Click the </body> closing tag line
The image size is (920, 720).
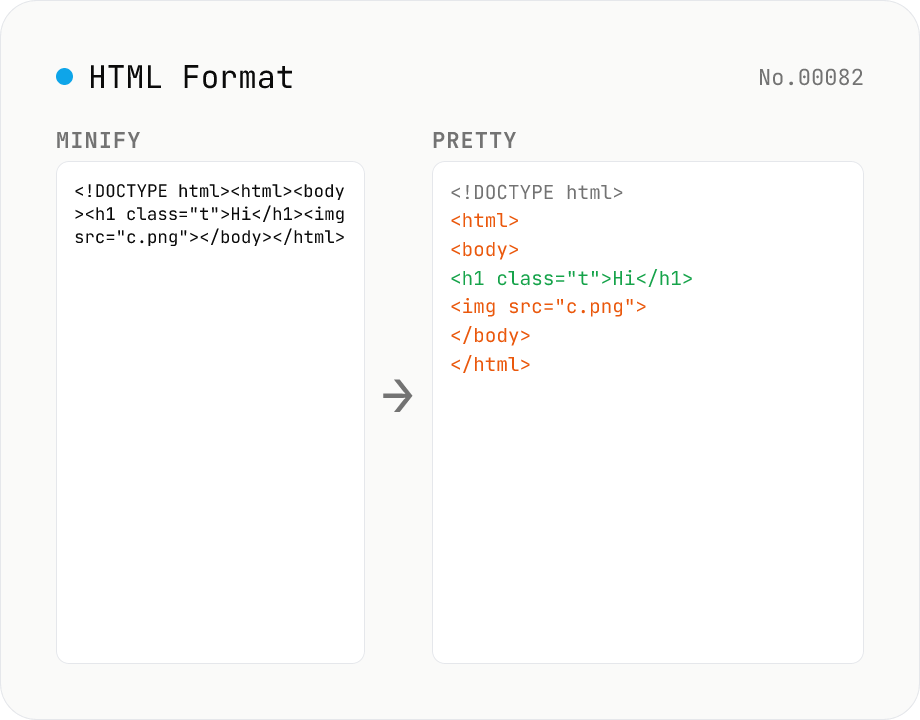click(491, 336)
